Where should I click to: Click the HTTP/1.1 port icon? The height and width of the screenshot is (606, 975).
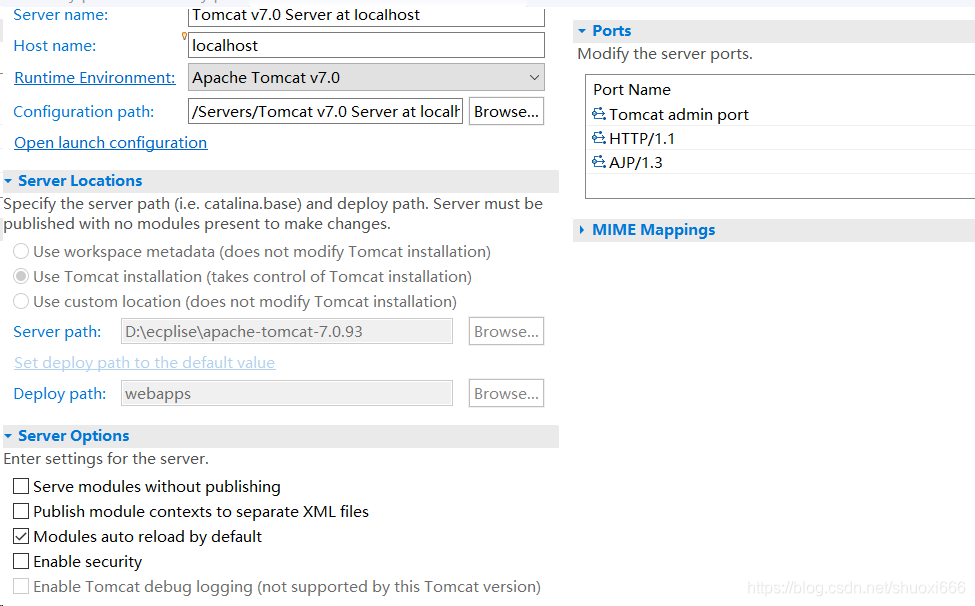[598, 138]
